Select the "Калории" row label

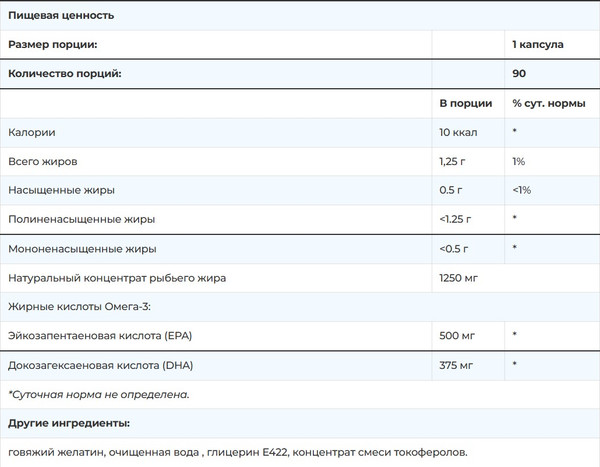click(x=31, y=132)
